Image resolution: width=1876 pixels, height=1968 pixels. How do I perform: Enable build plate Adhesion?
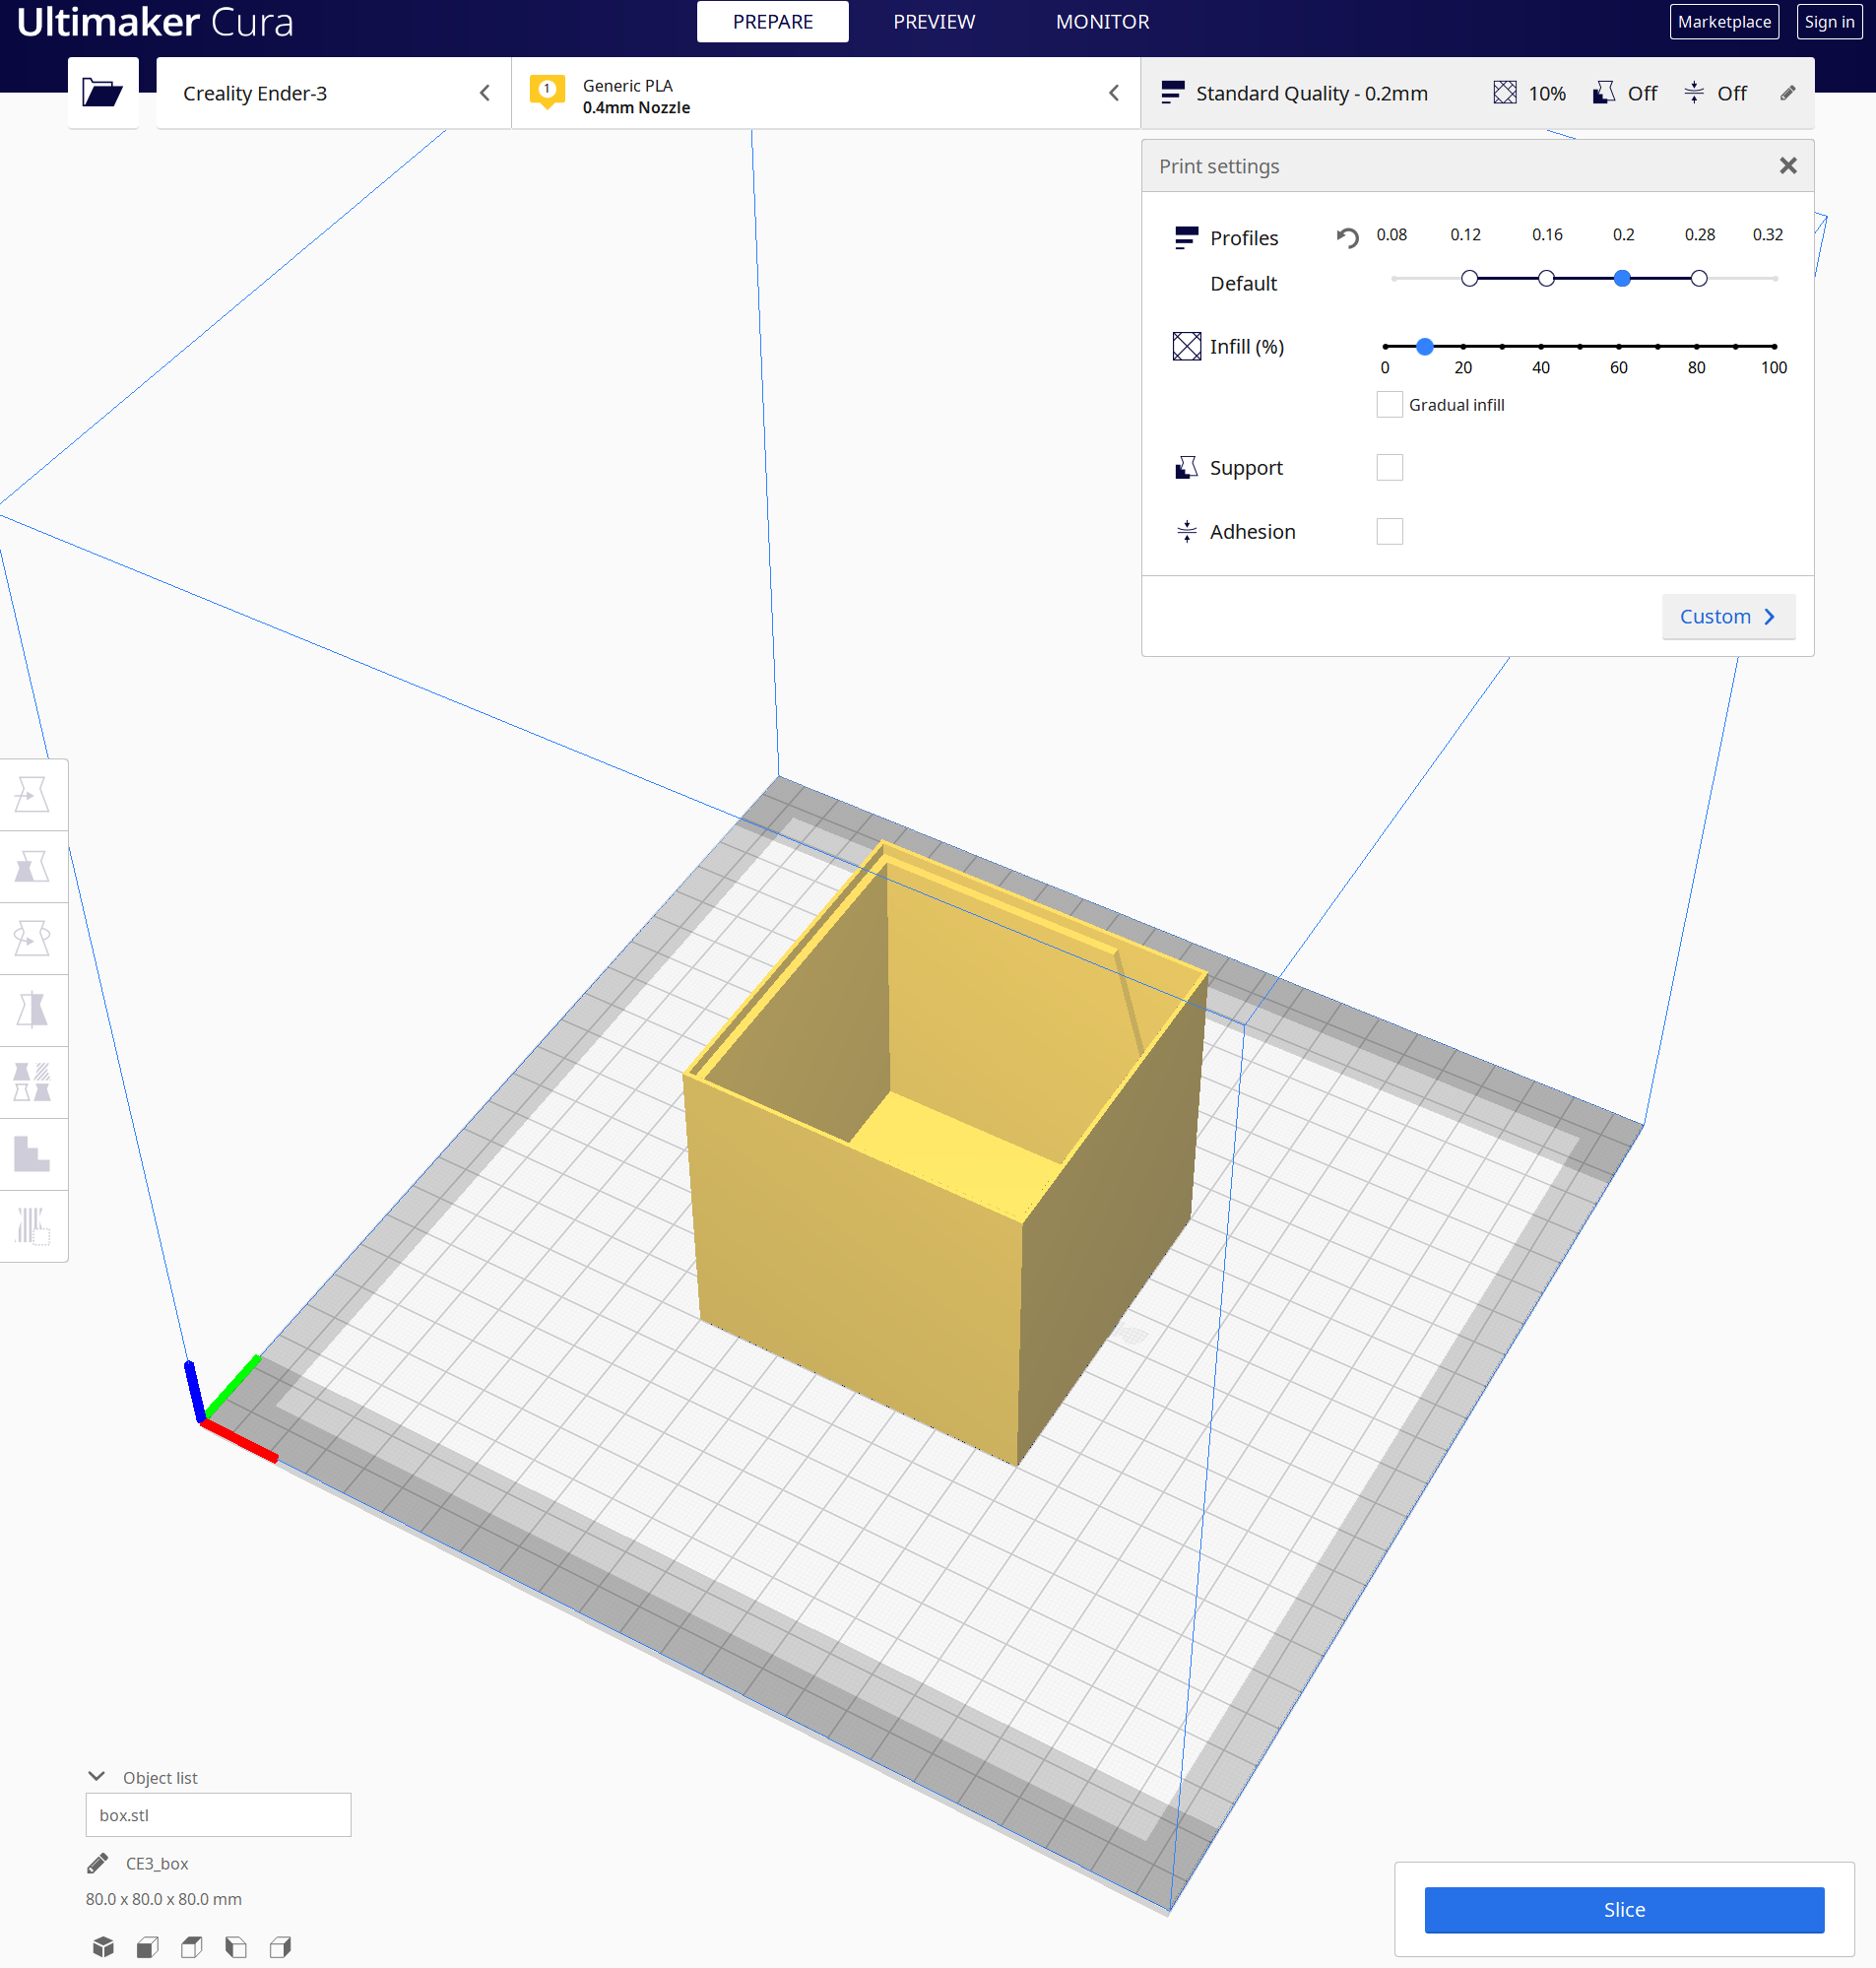pos(1389,531)
